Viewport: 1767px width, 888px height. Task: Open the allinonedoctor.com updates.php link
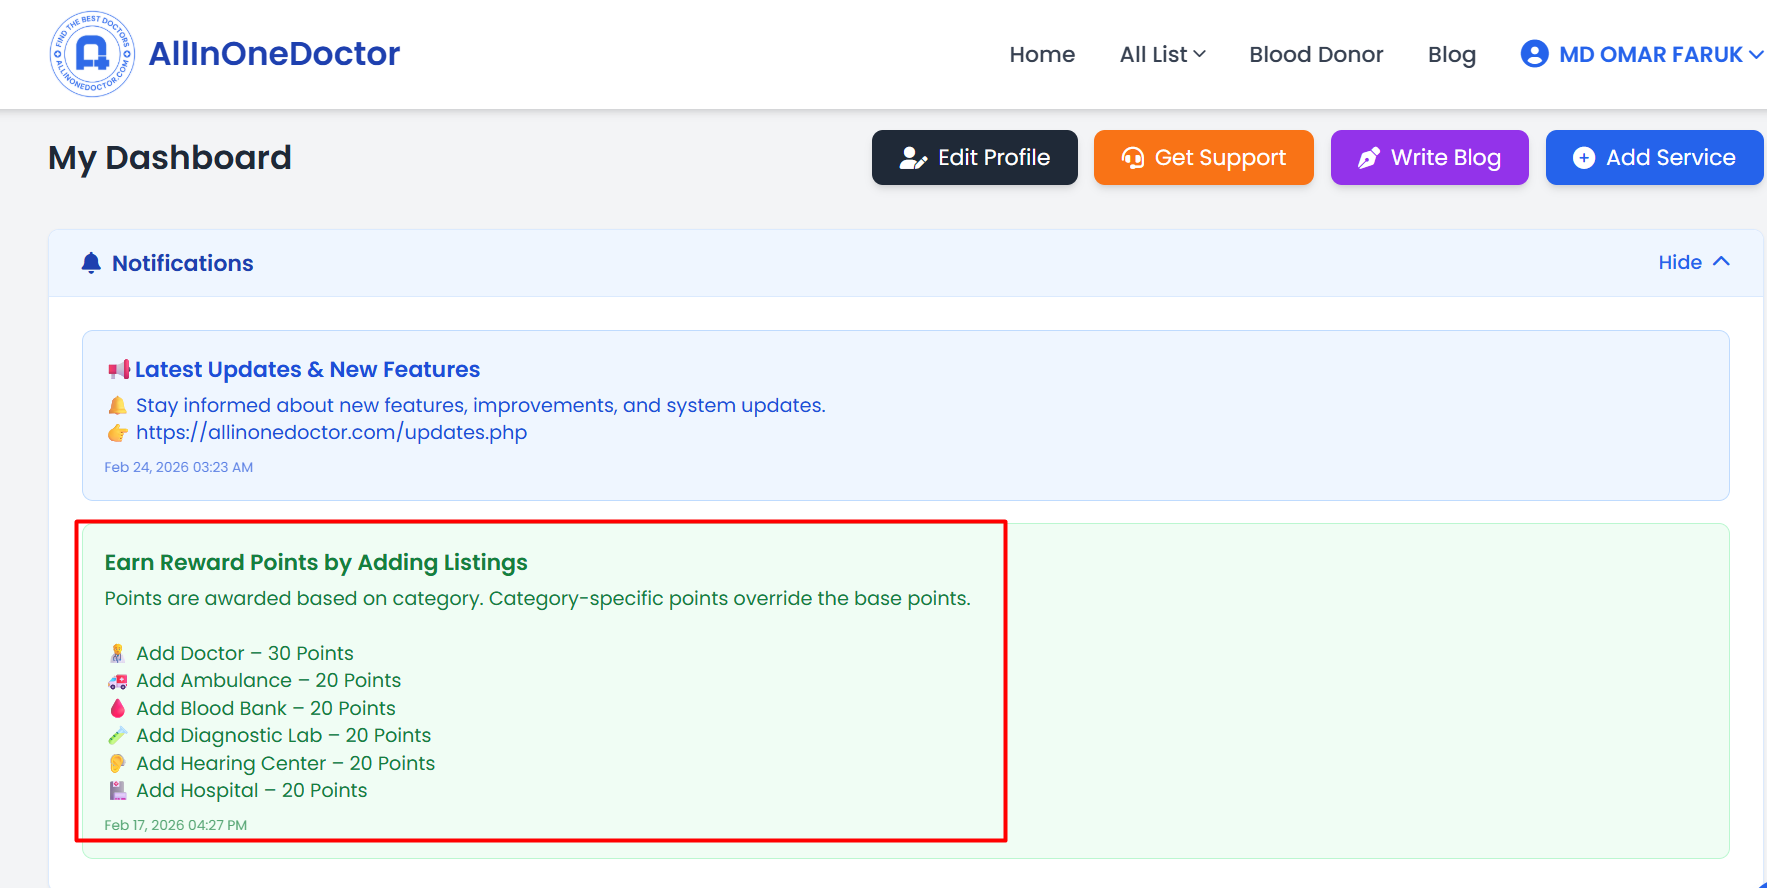point(331,432)
